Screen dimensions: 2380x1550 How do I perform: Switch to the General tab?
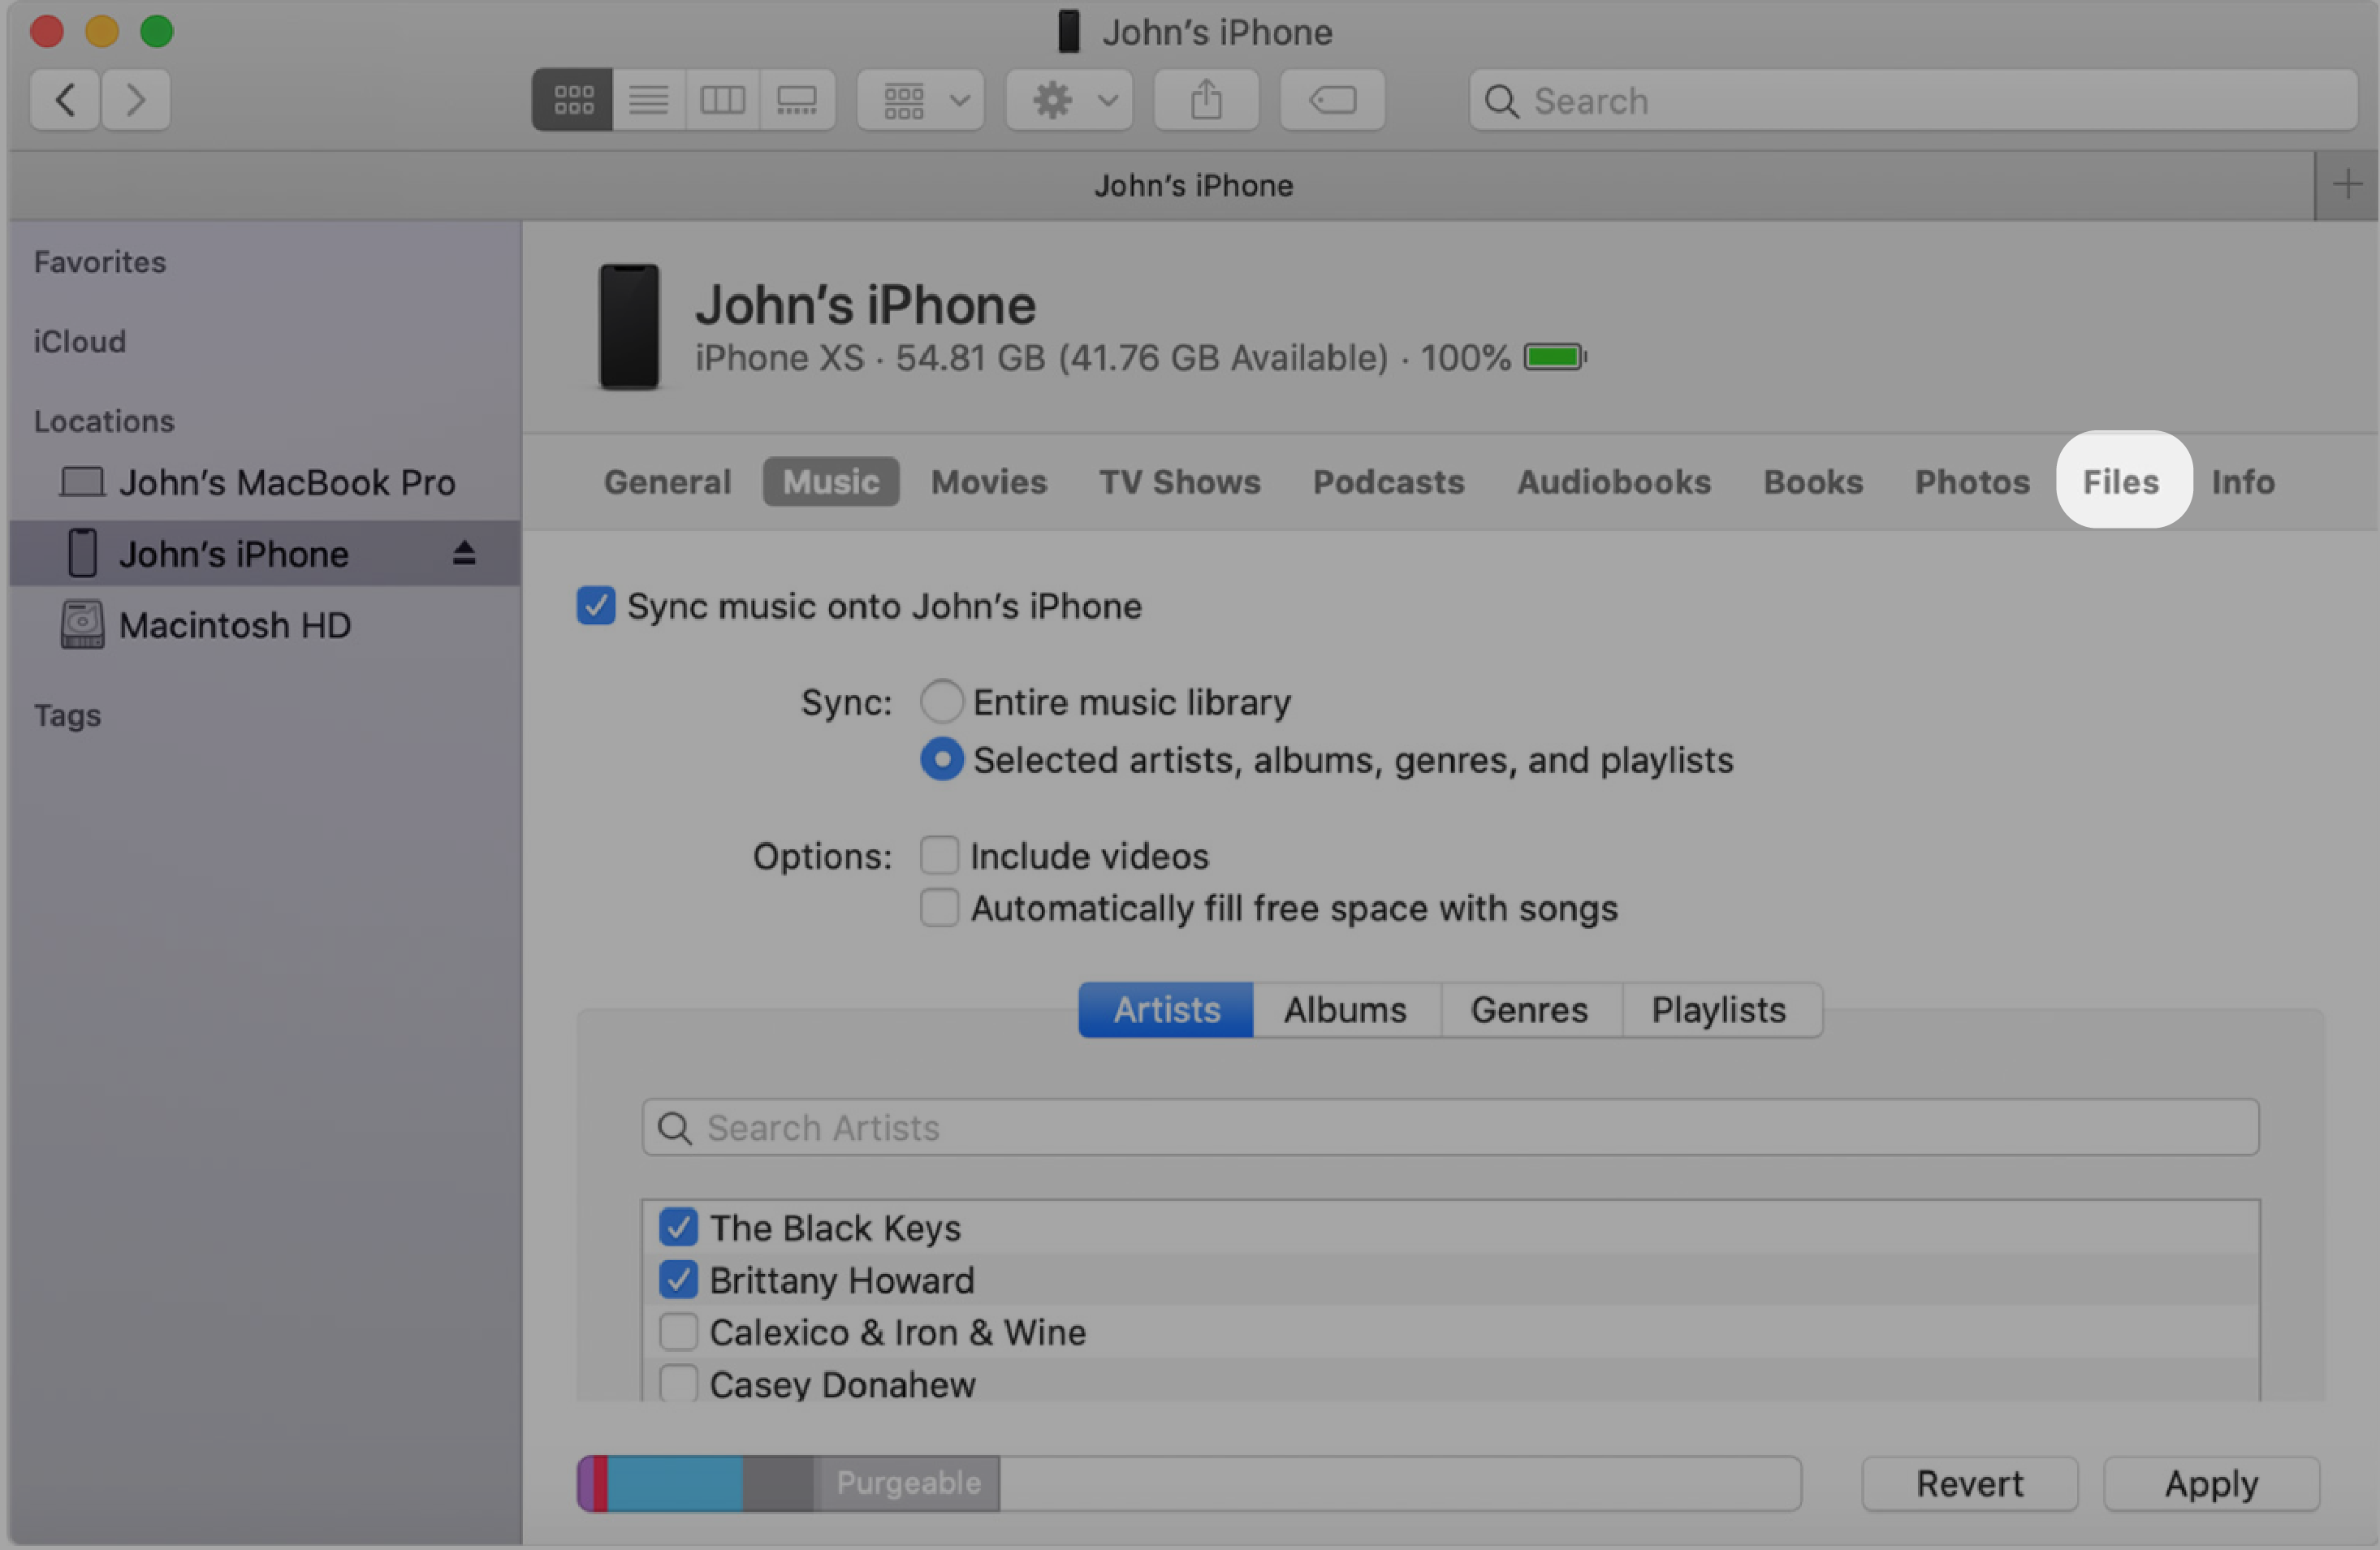pos(667,480)
